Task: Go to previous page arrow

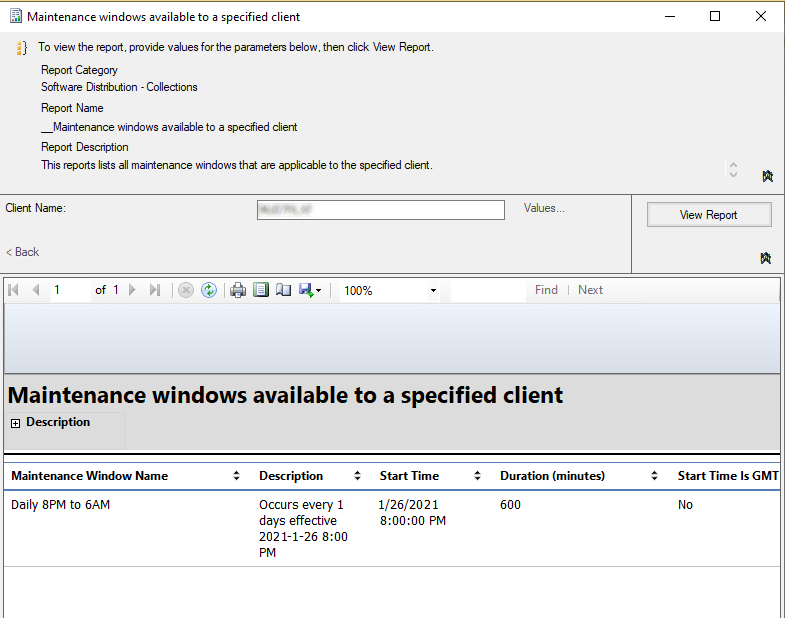Action: pos(36,290)
